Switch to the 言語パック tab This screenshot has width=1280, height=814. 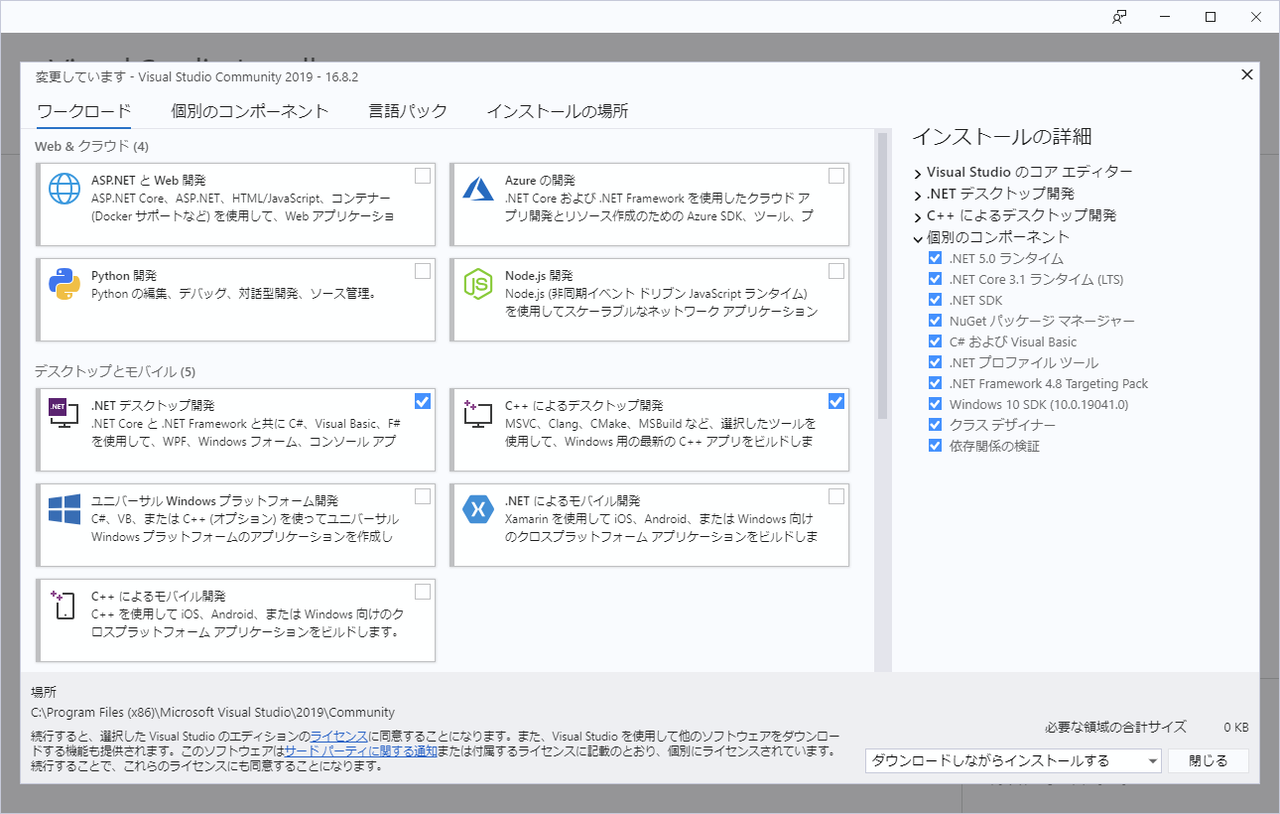[x=407, y=111]
